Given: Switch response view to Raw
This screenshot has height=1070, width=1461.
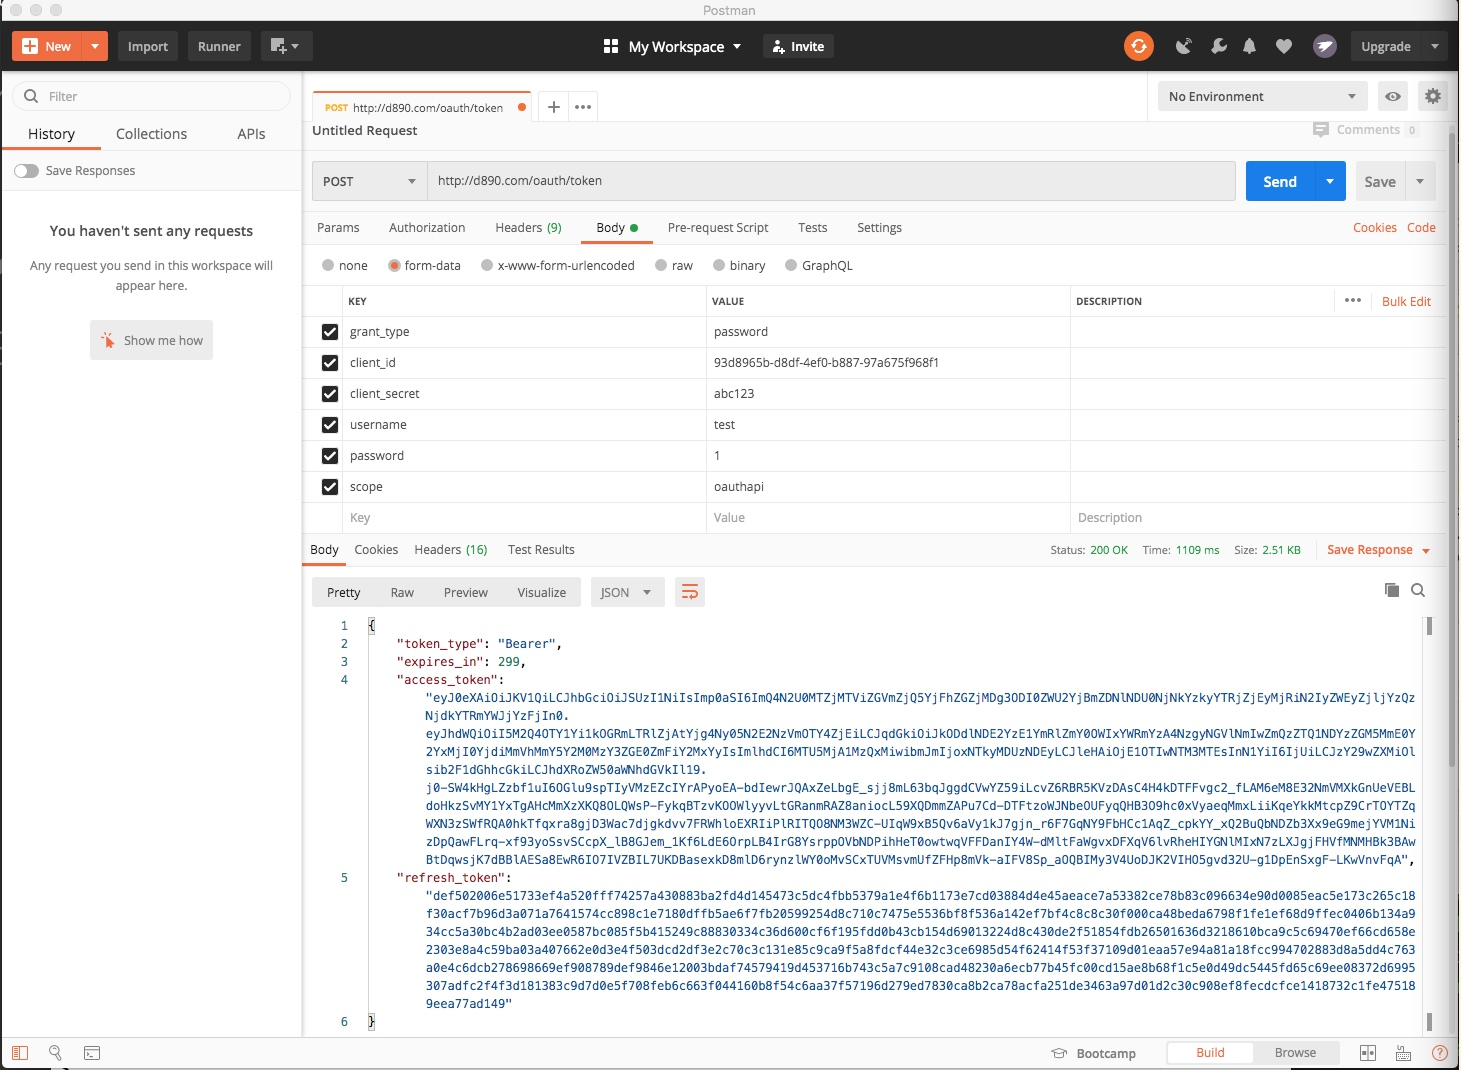Looking at the screenshot, I should [x=402, y=593].
